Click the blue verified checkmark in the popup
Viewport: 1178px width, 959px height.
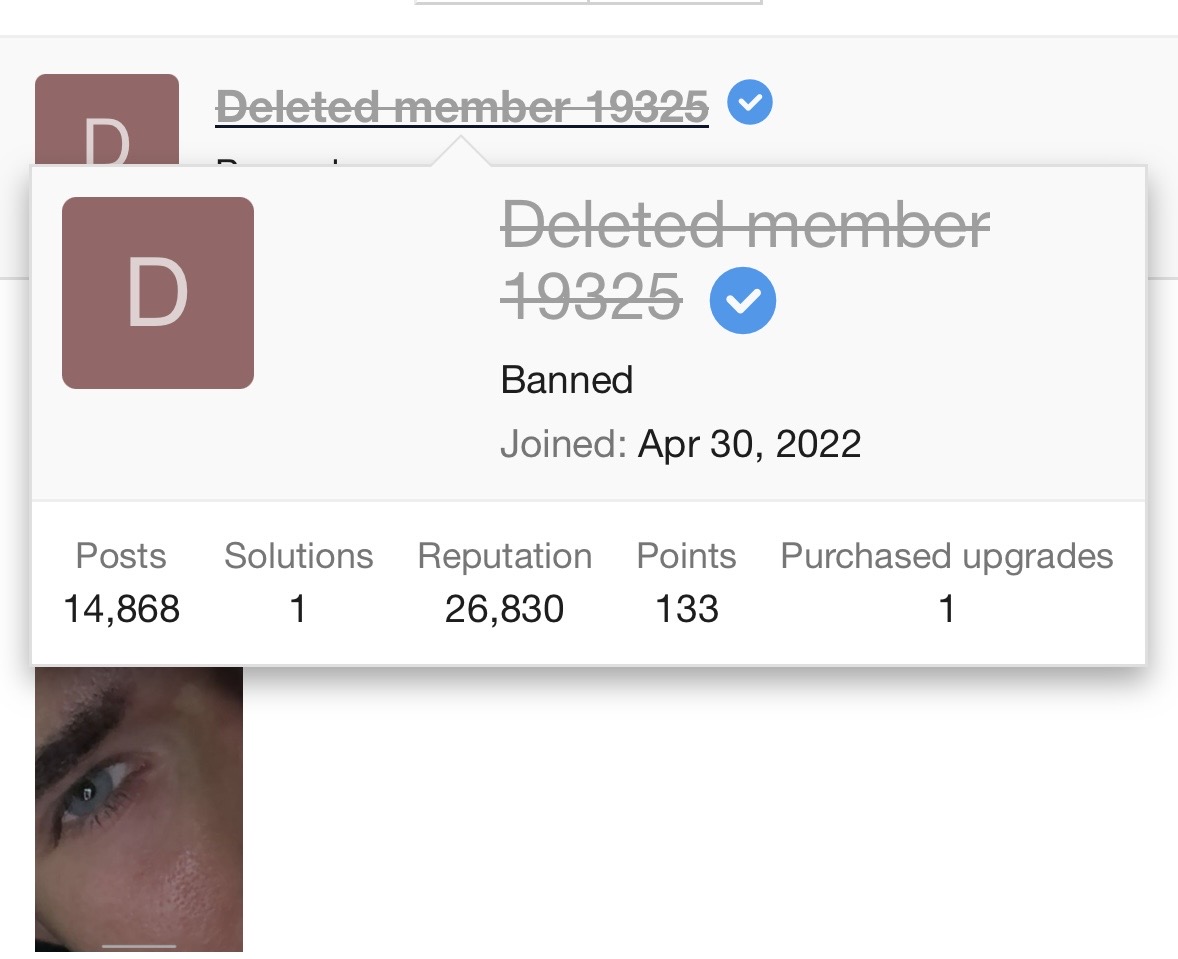click(743, 300)
